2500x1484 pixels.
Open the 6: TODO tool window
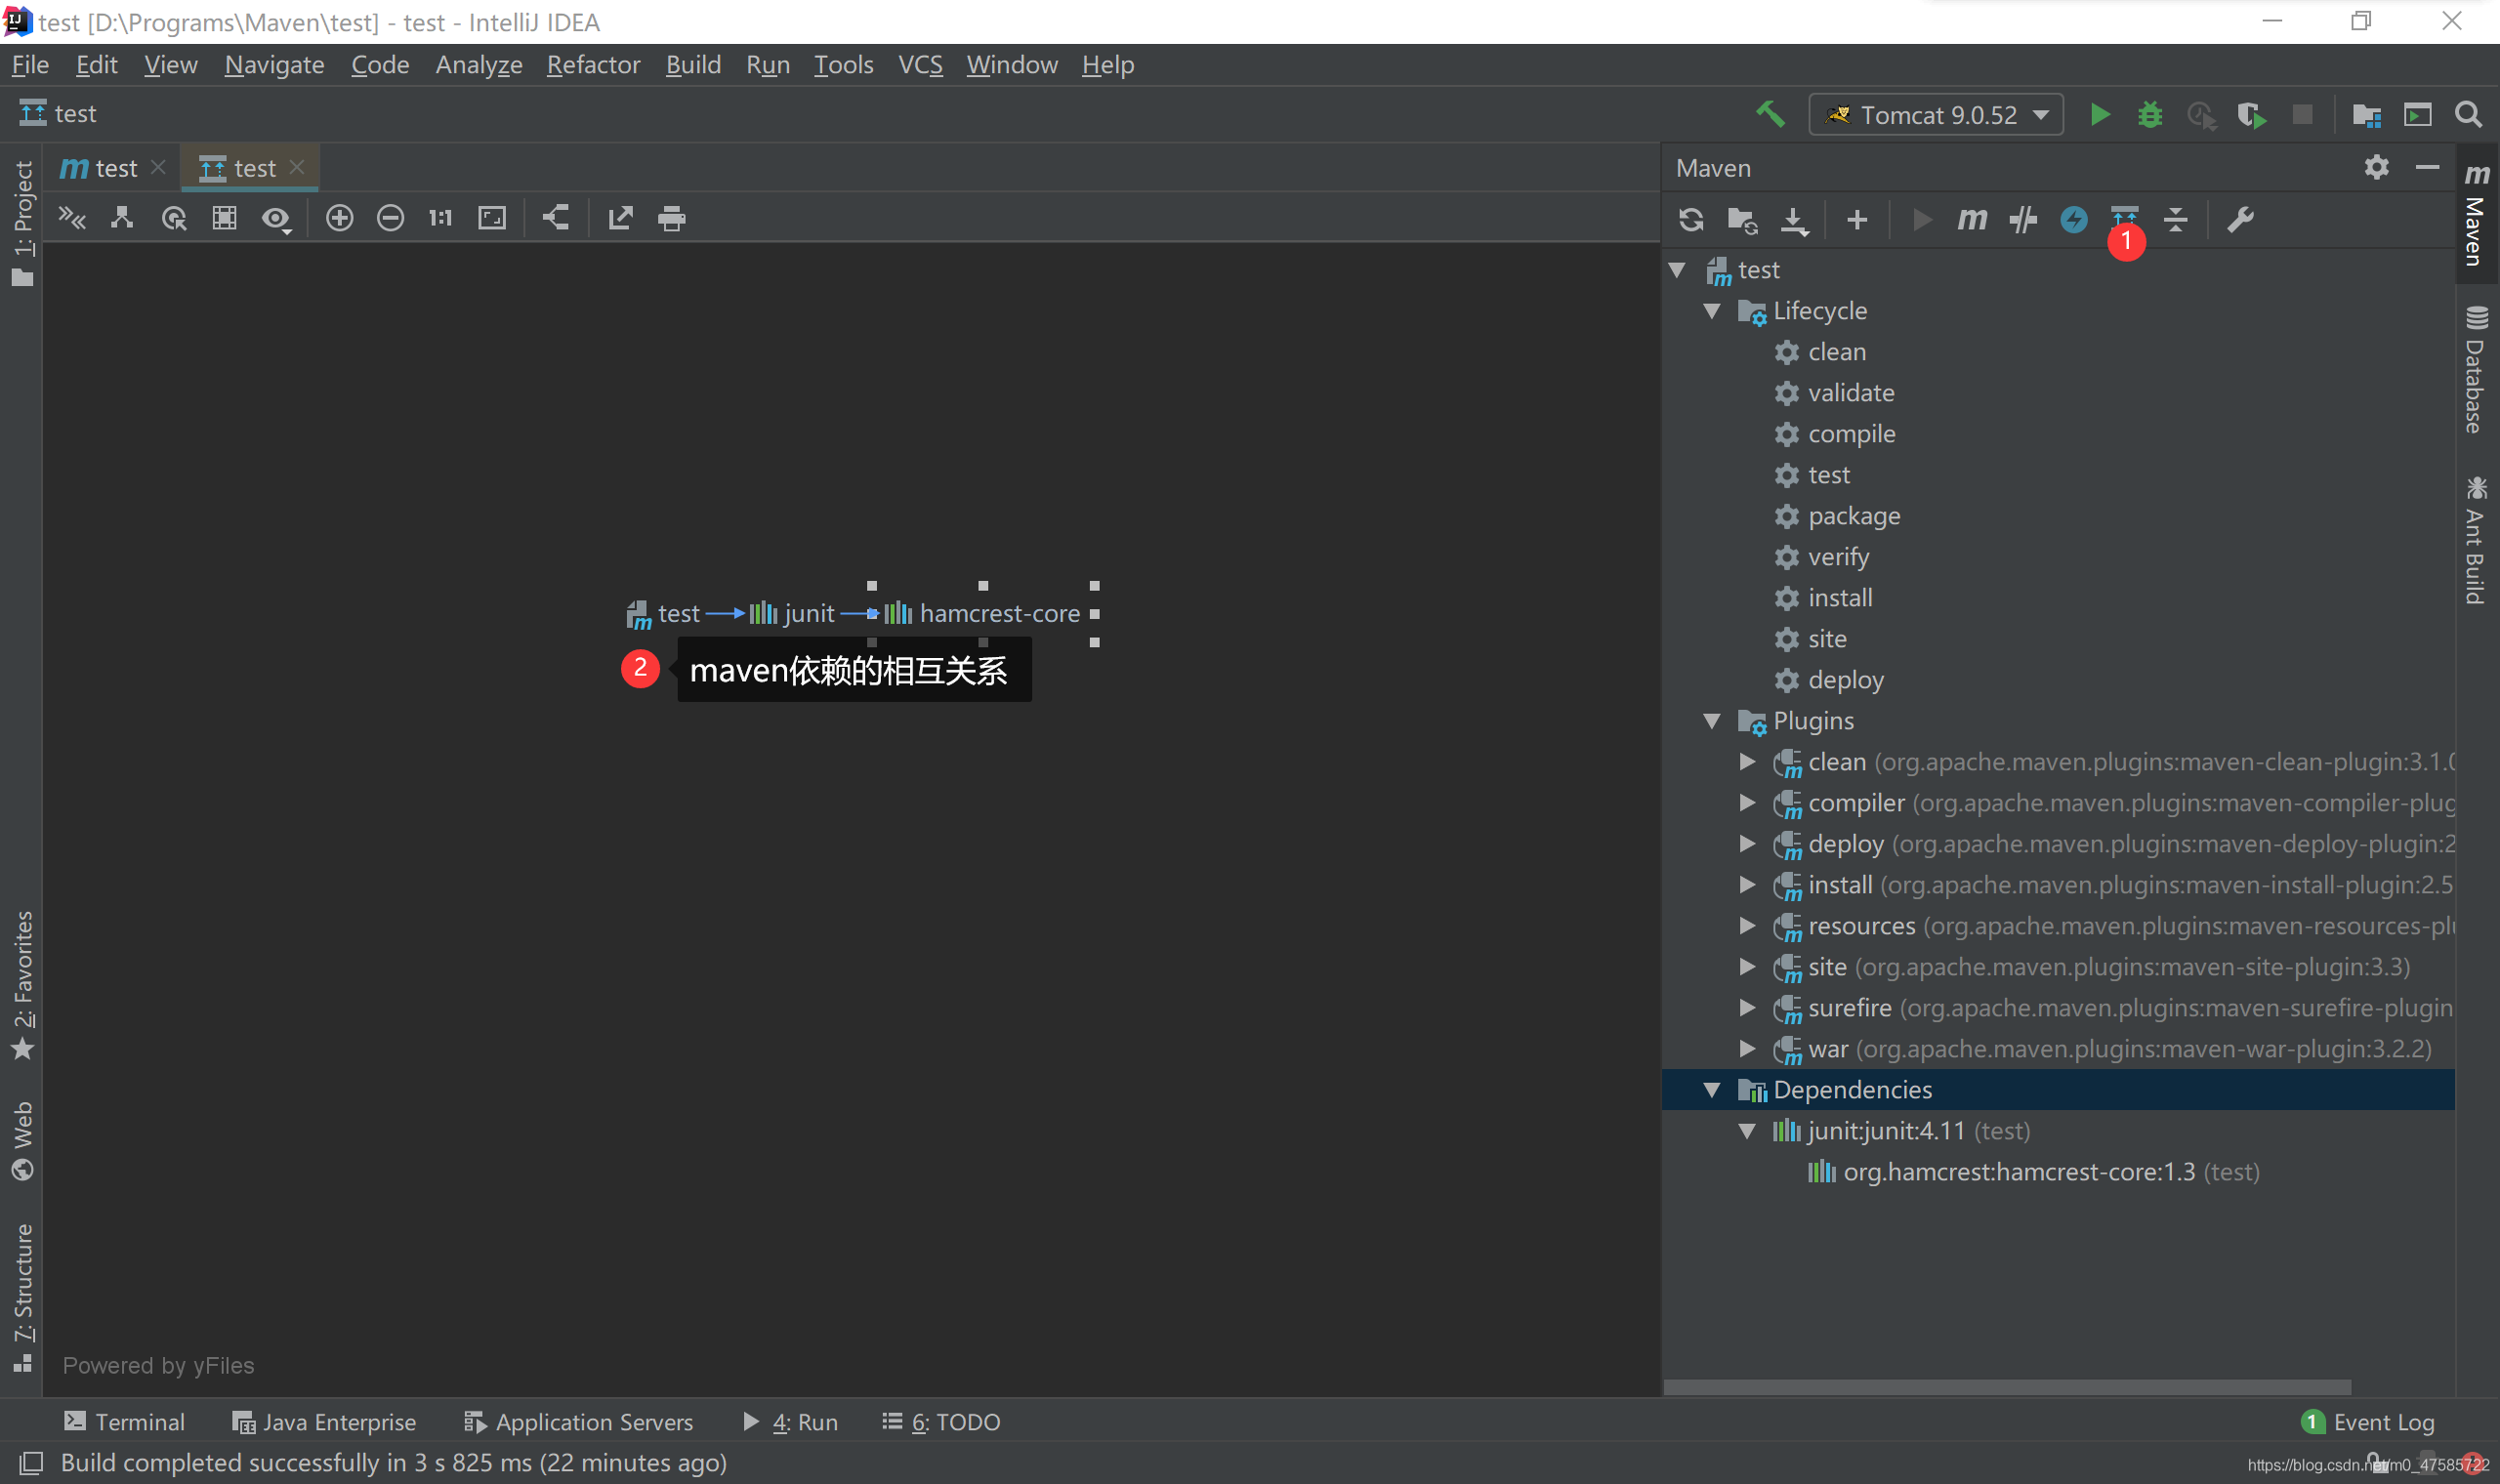[x=941, y=1422]
